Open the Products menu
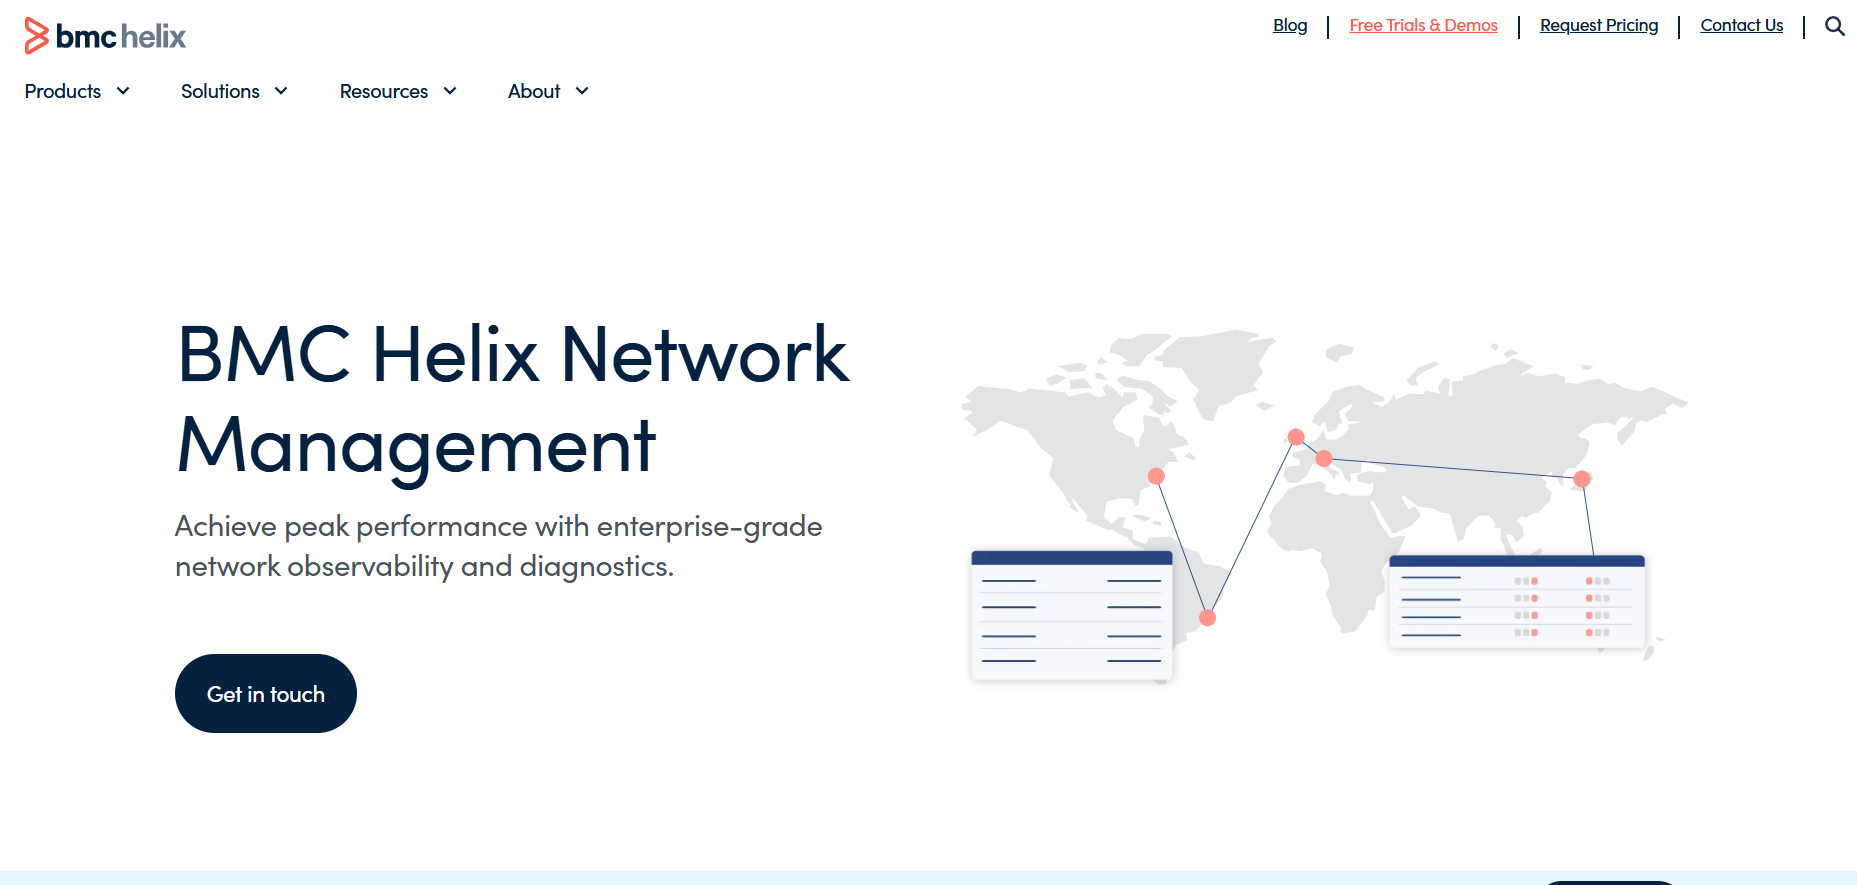The width and height of the screenshot is (1857, 885). tap(63, 91)
